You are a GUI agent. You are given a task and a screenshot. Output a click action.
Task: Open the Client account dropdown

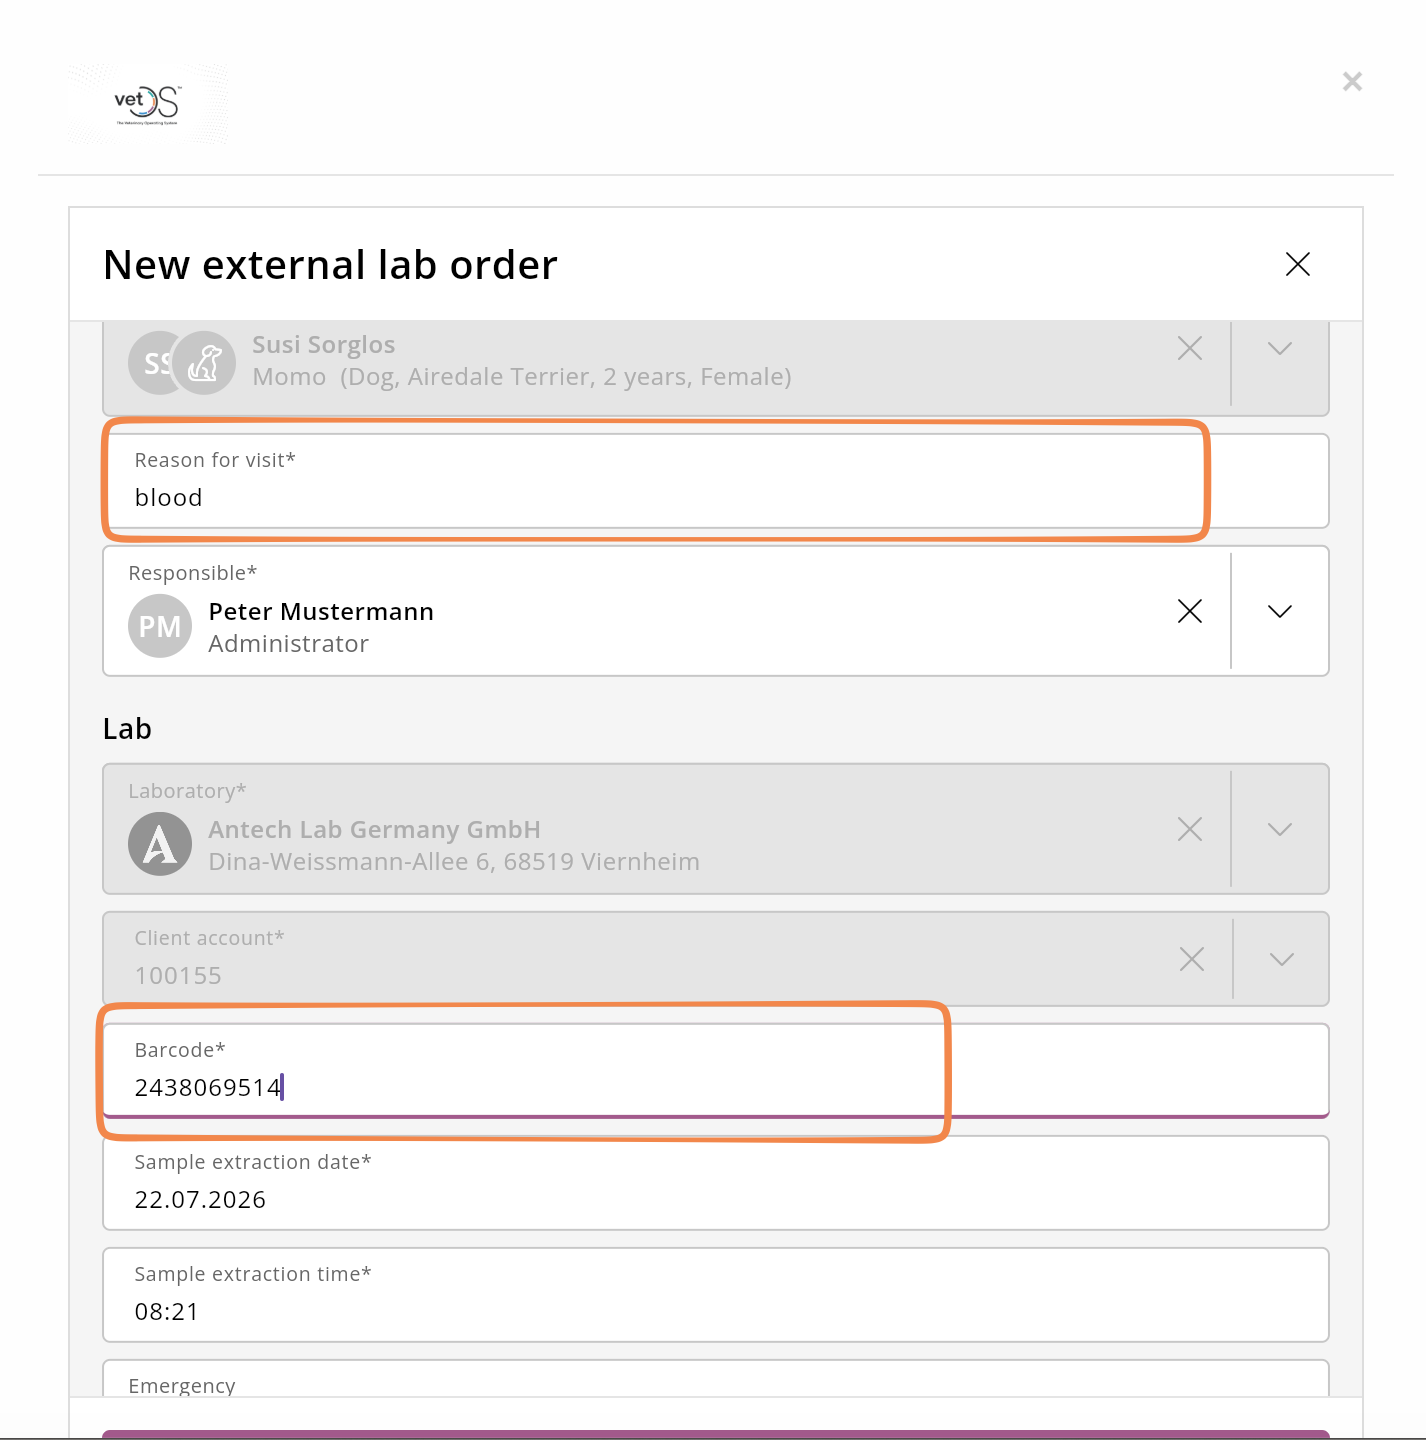(1282, 959)
